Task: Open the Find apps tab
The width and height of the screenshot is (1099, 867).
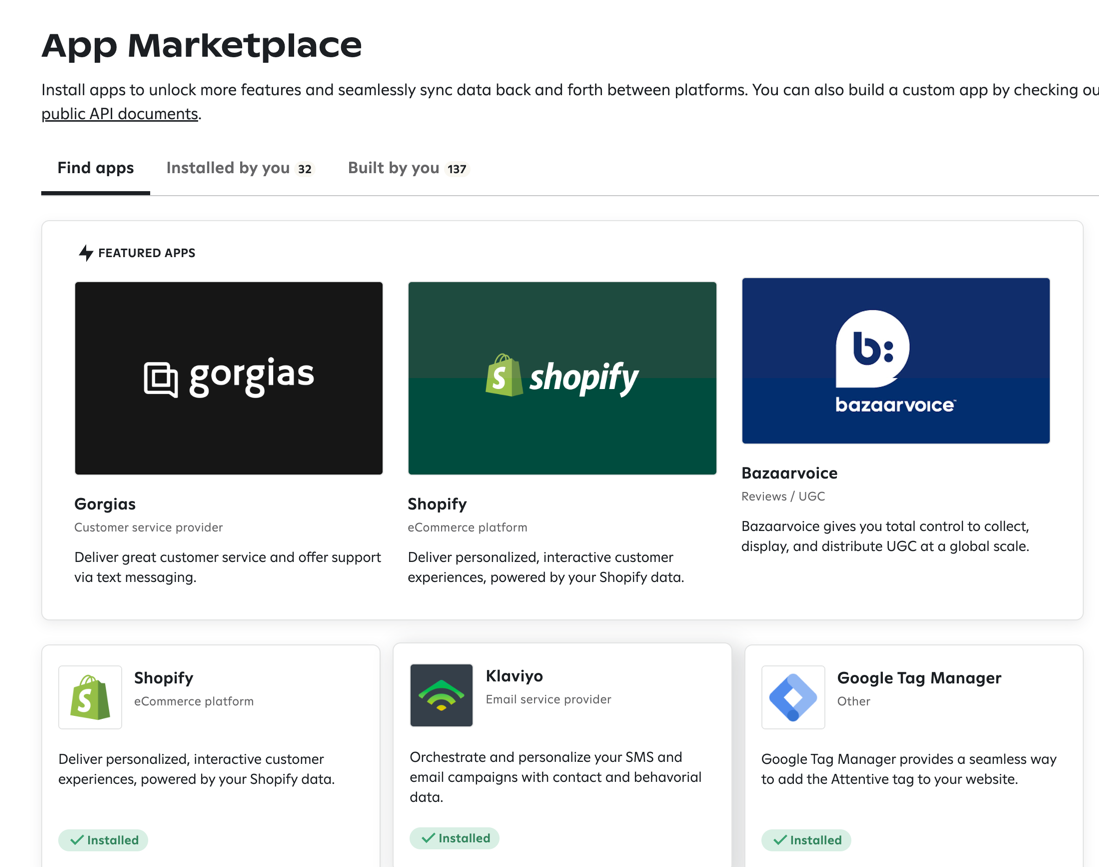Action: click(95, 168)
